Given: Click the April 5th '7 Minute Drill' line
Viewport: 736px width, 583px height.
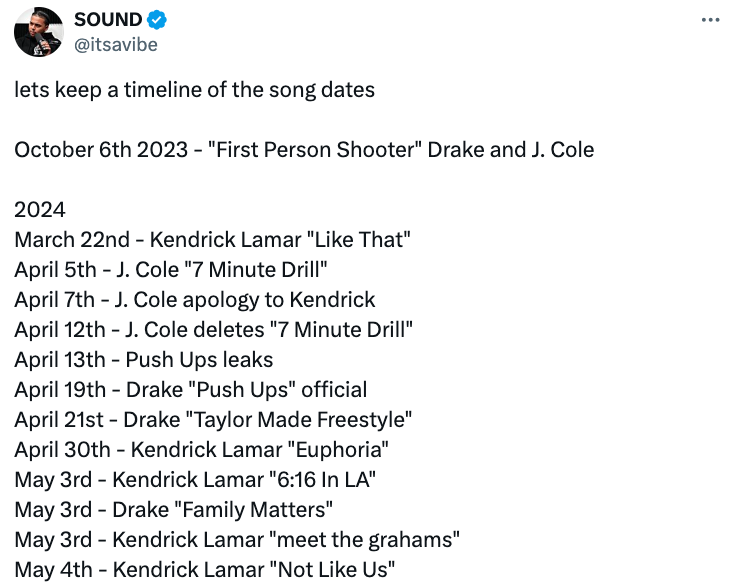Looking at the screenshot, I should 171,270.
